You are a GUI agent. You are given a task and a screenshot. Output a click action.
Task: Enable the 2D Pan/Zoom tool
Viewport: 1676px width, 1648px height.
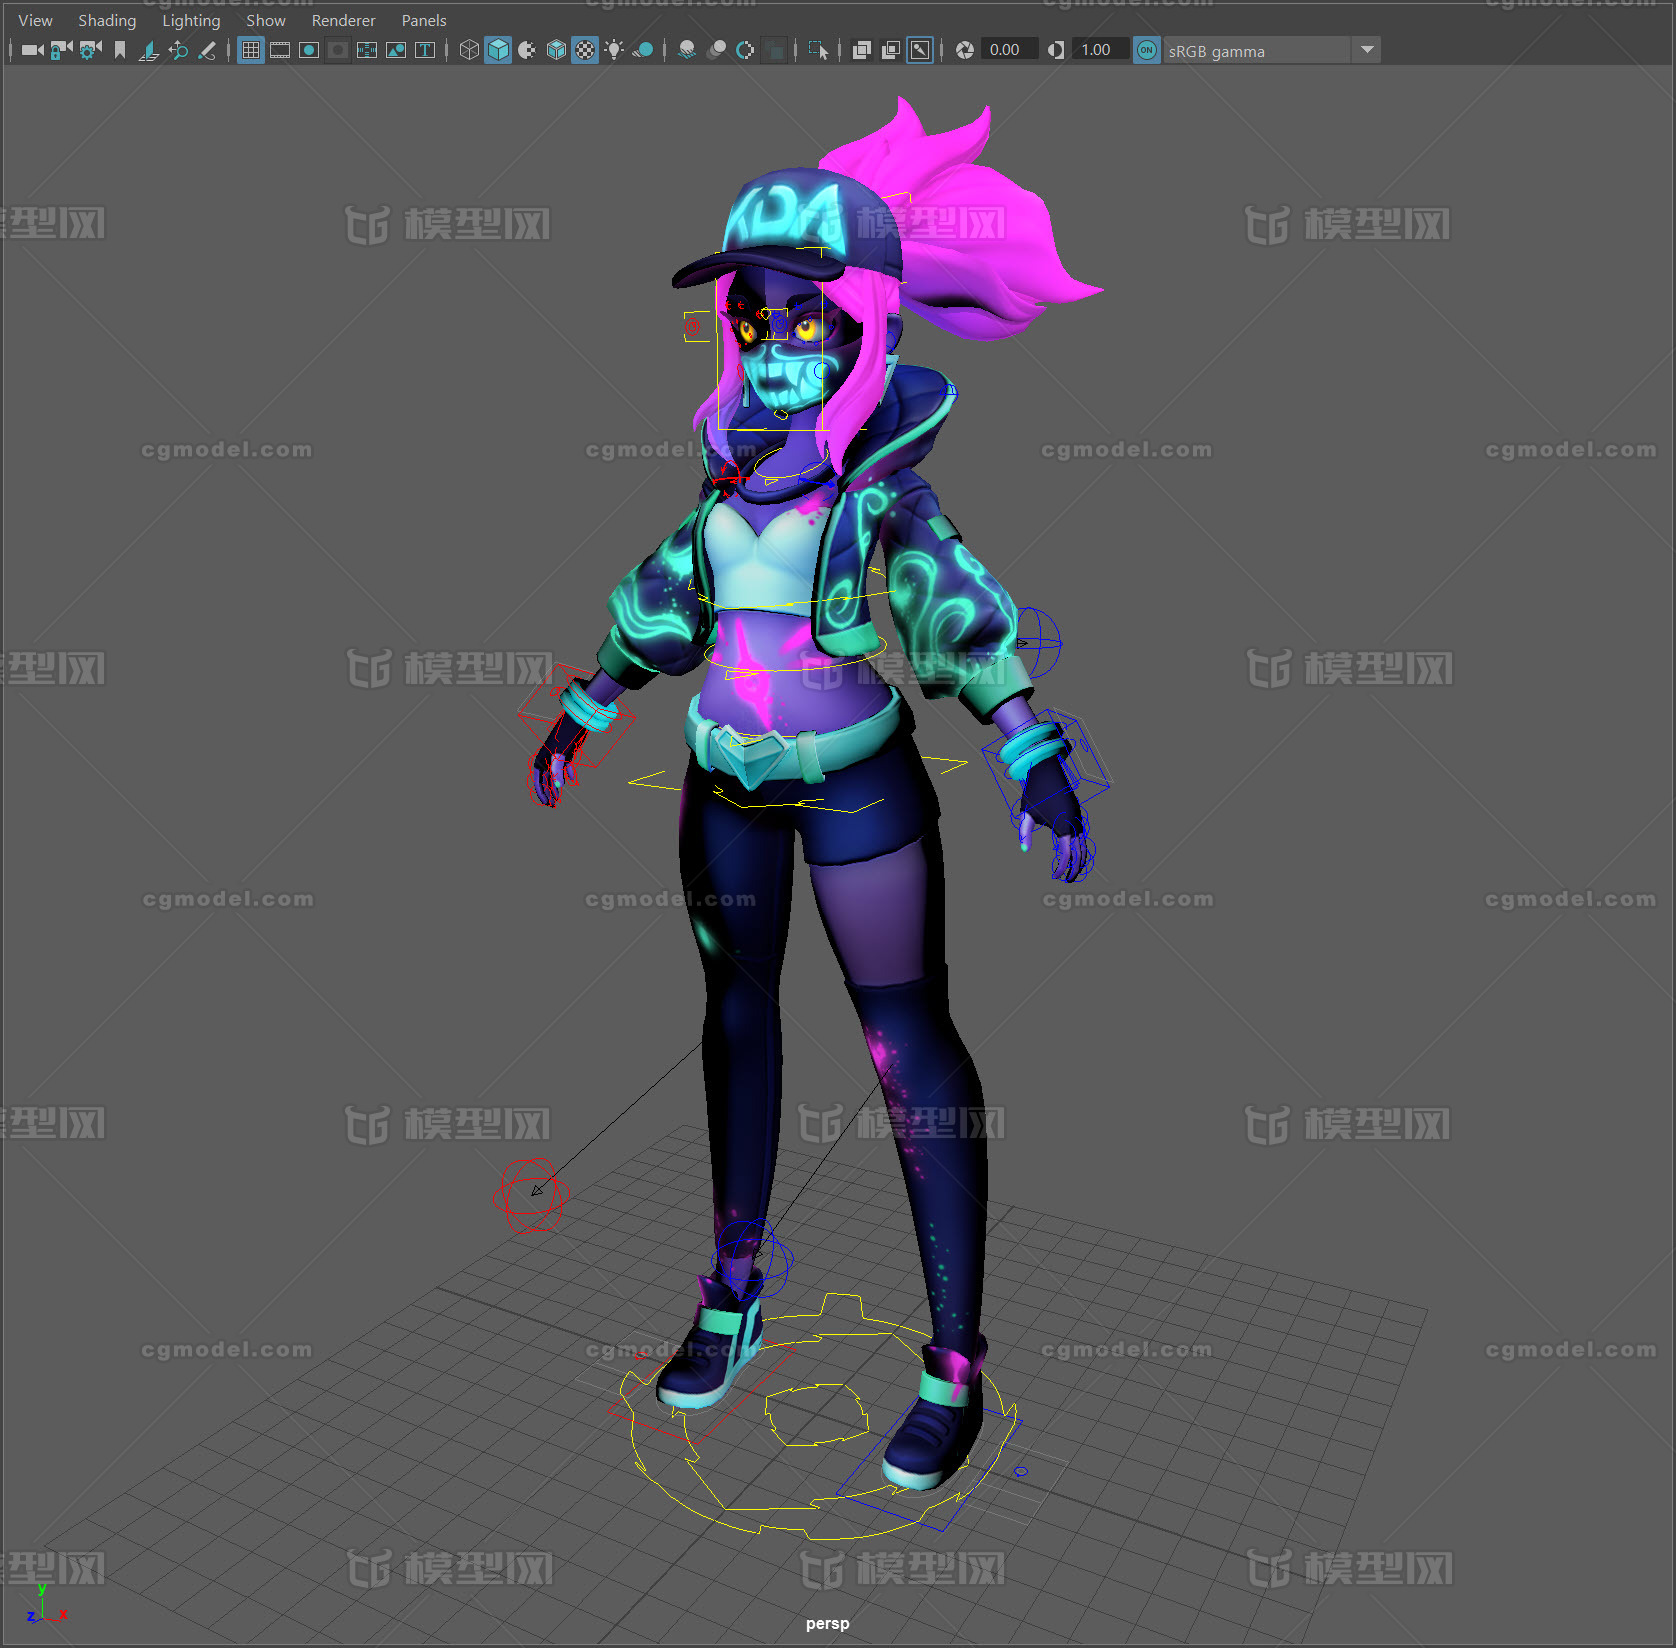178,50
